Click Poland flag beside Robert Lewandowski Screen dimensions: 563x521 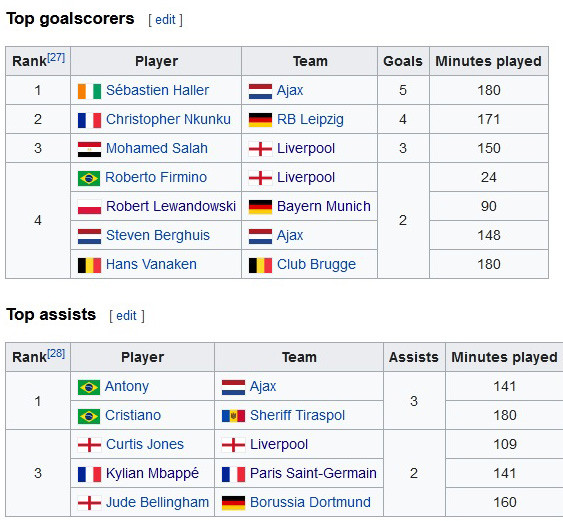pyautogui.click(x=89, y=207)
